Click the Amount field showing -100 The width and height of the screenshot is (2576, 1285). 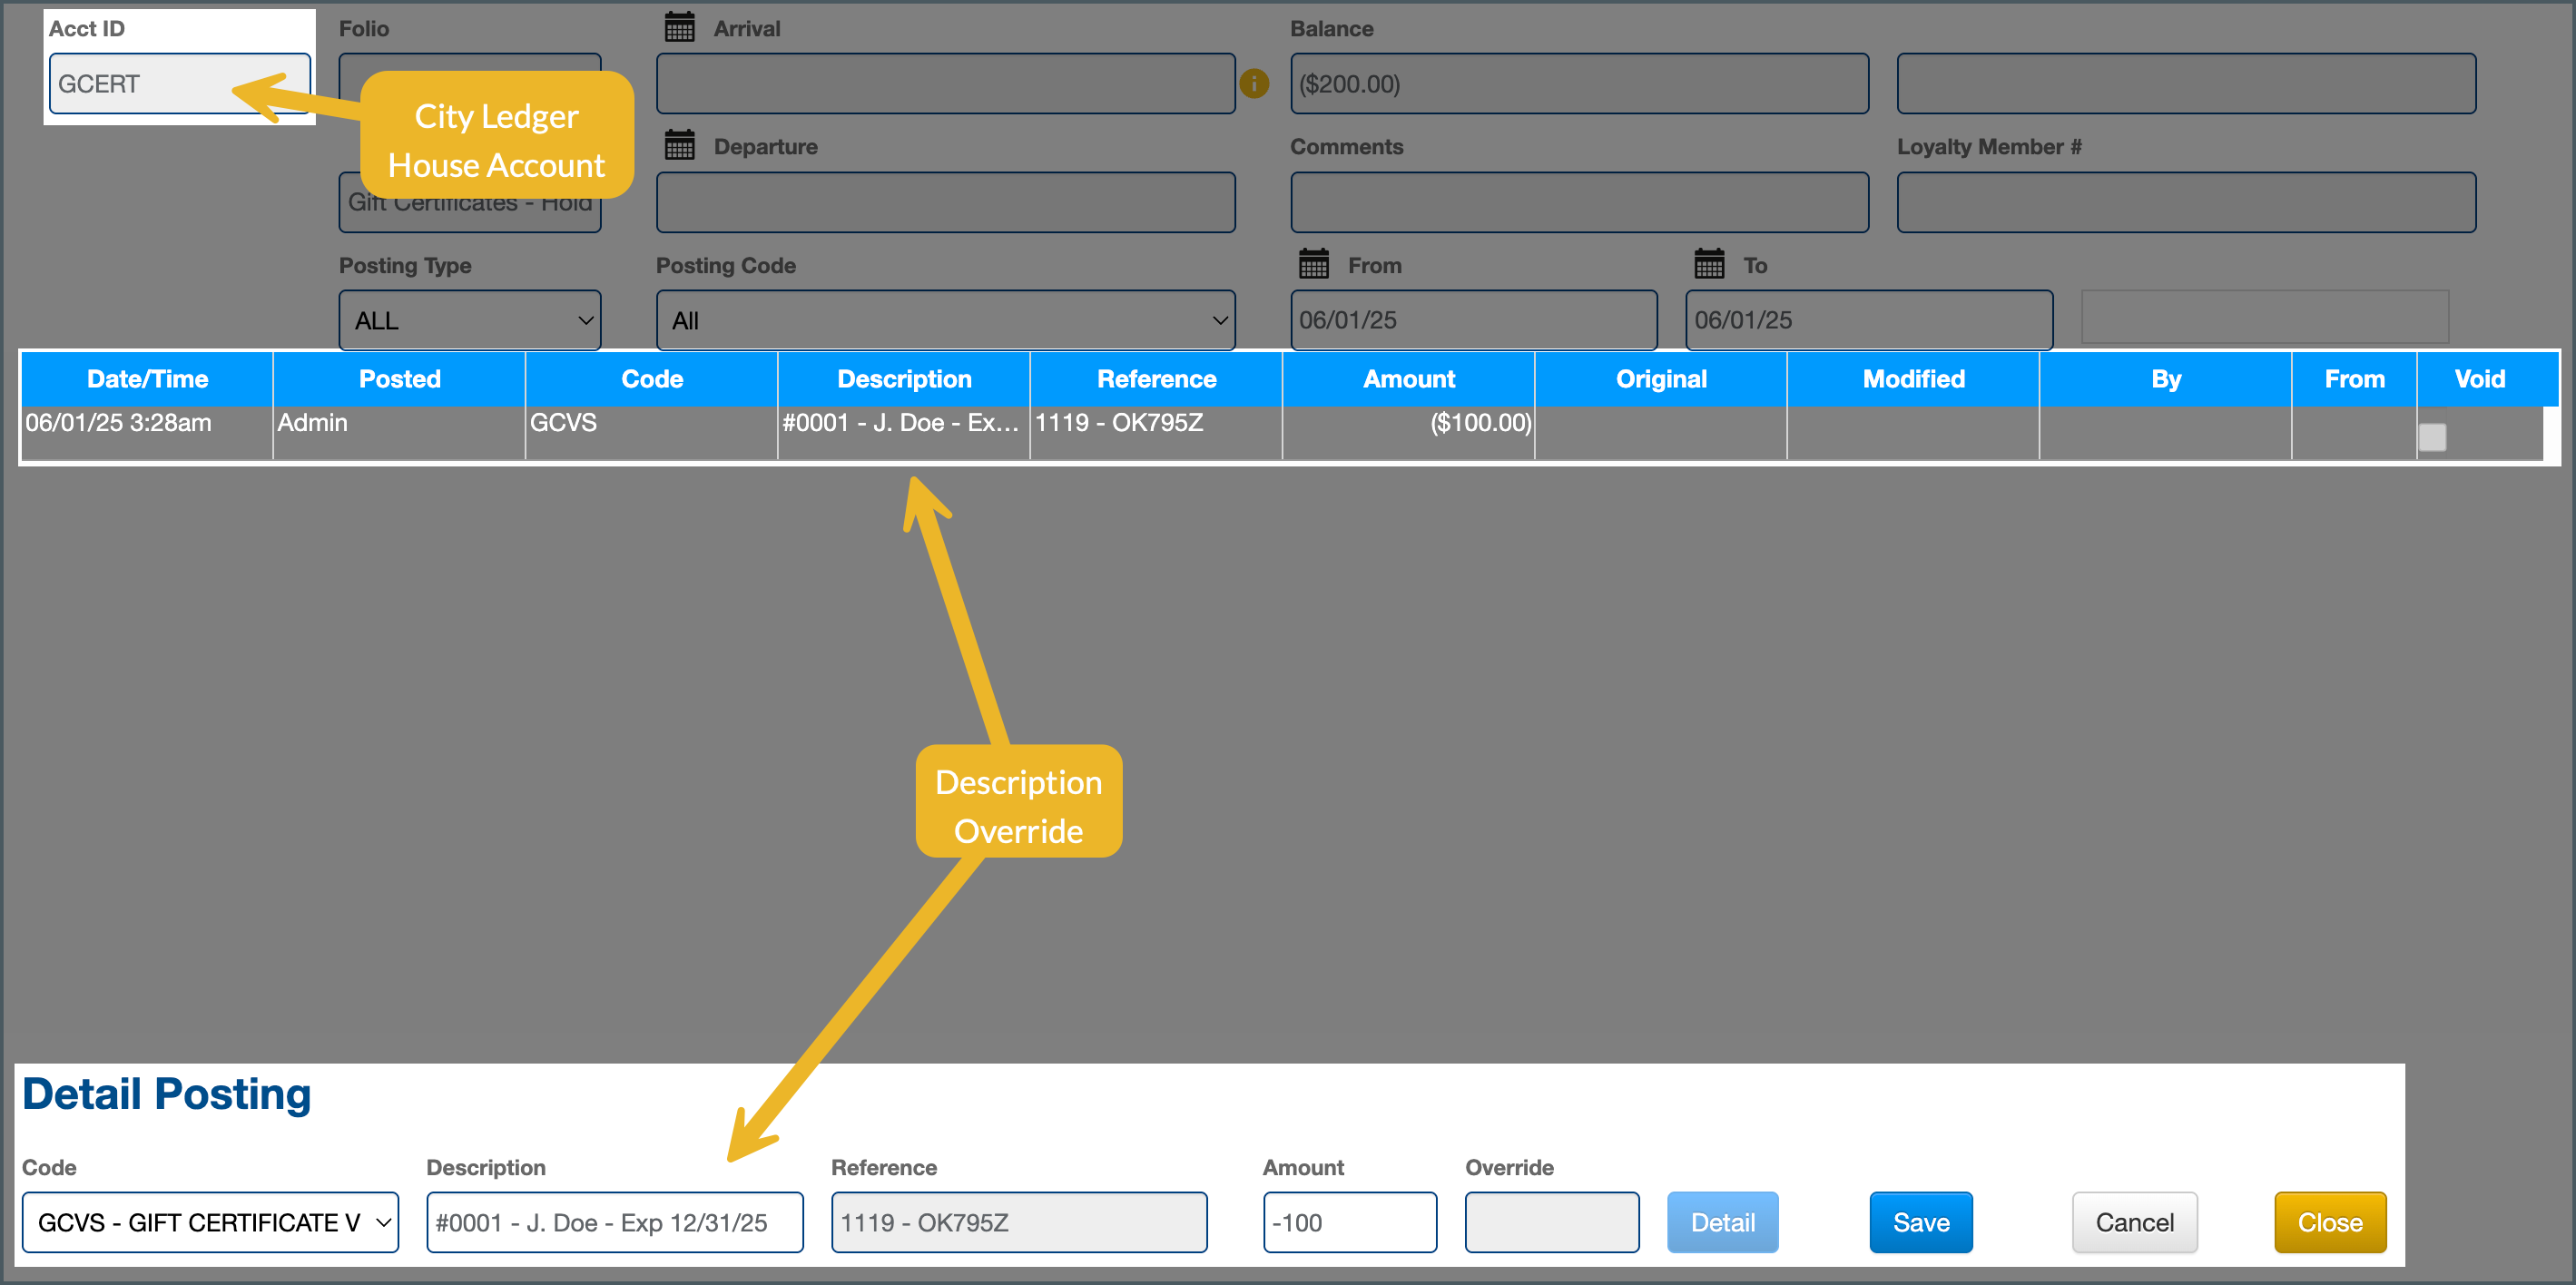1349,1222
